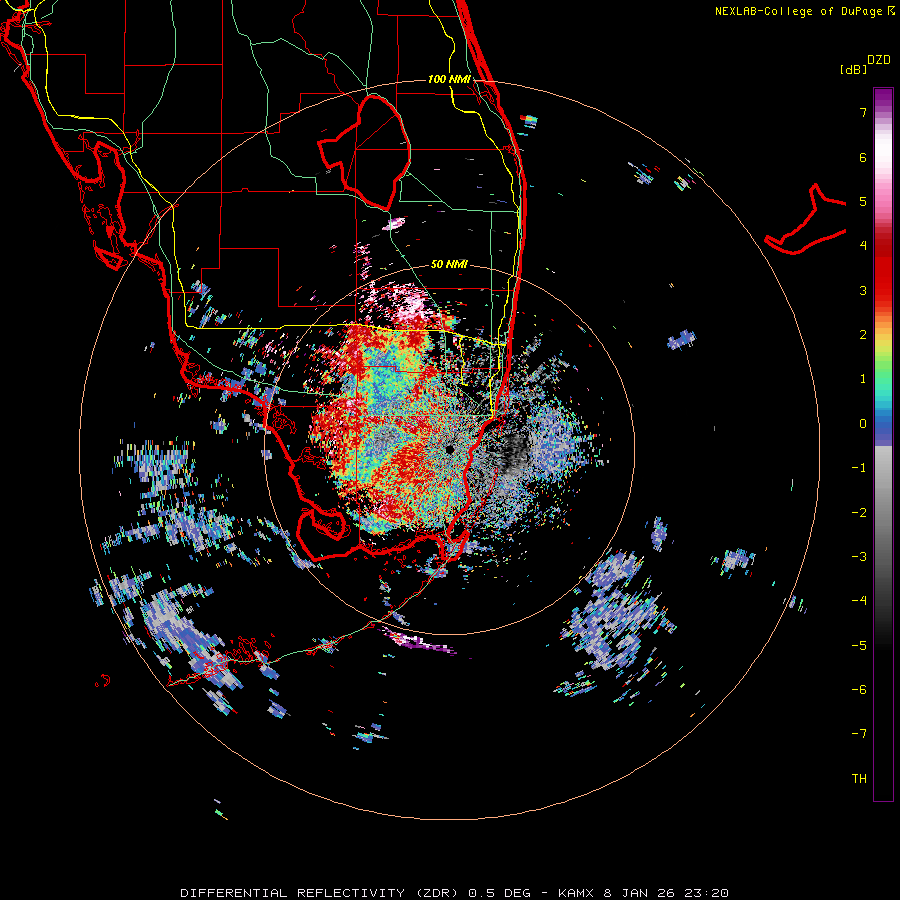This screenshot has width=900, height=900.
Task: Click the 5 value on color scale
Action: coord(863,201)
